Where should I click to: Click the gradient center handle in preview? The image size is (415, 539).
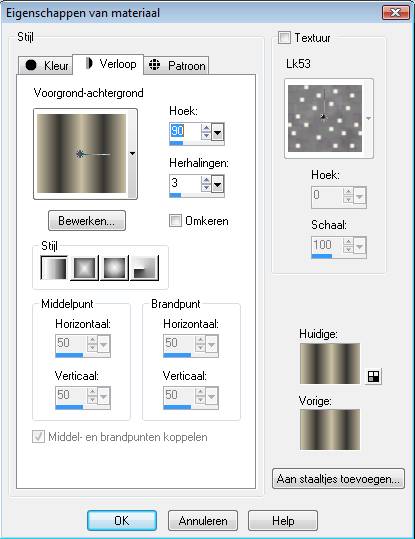coord(80,154)
